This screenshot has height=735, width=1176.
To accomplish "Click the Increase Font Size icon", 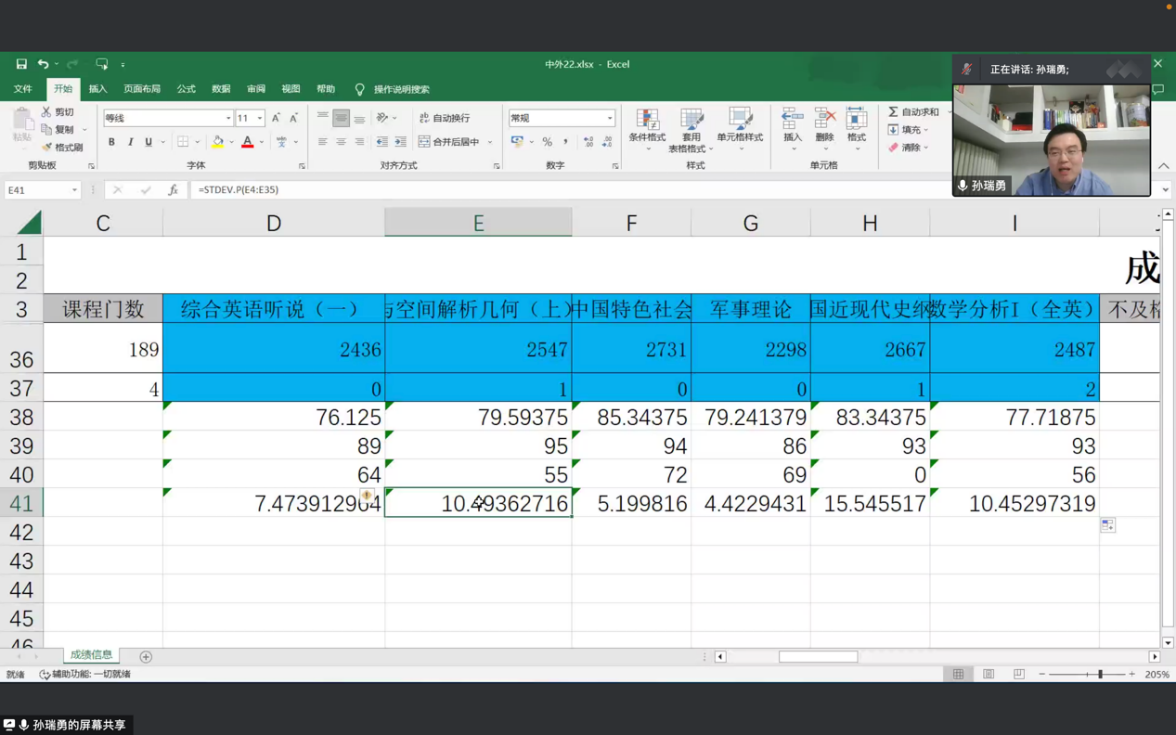I will click(276, 118).
